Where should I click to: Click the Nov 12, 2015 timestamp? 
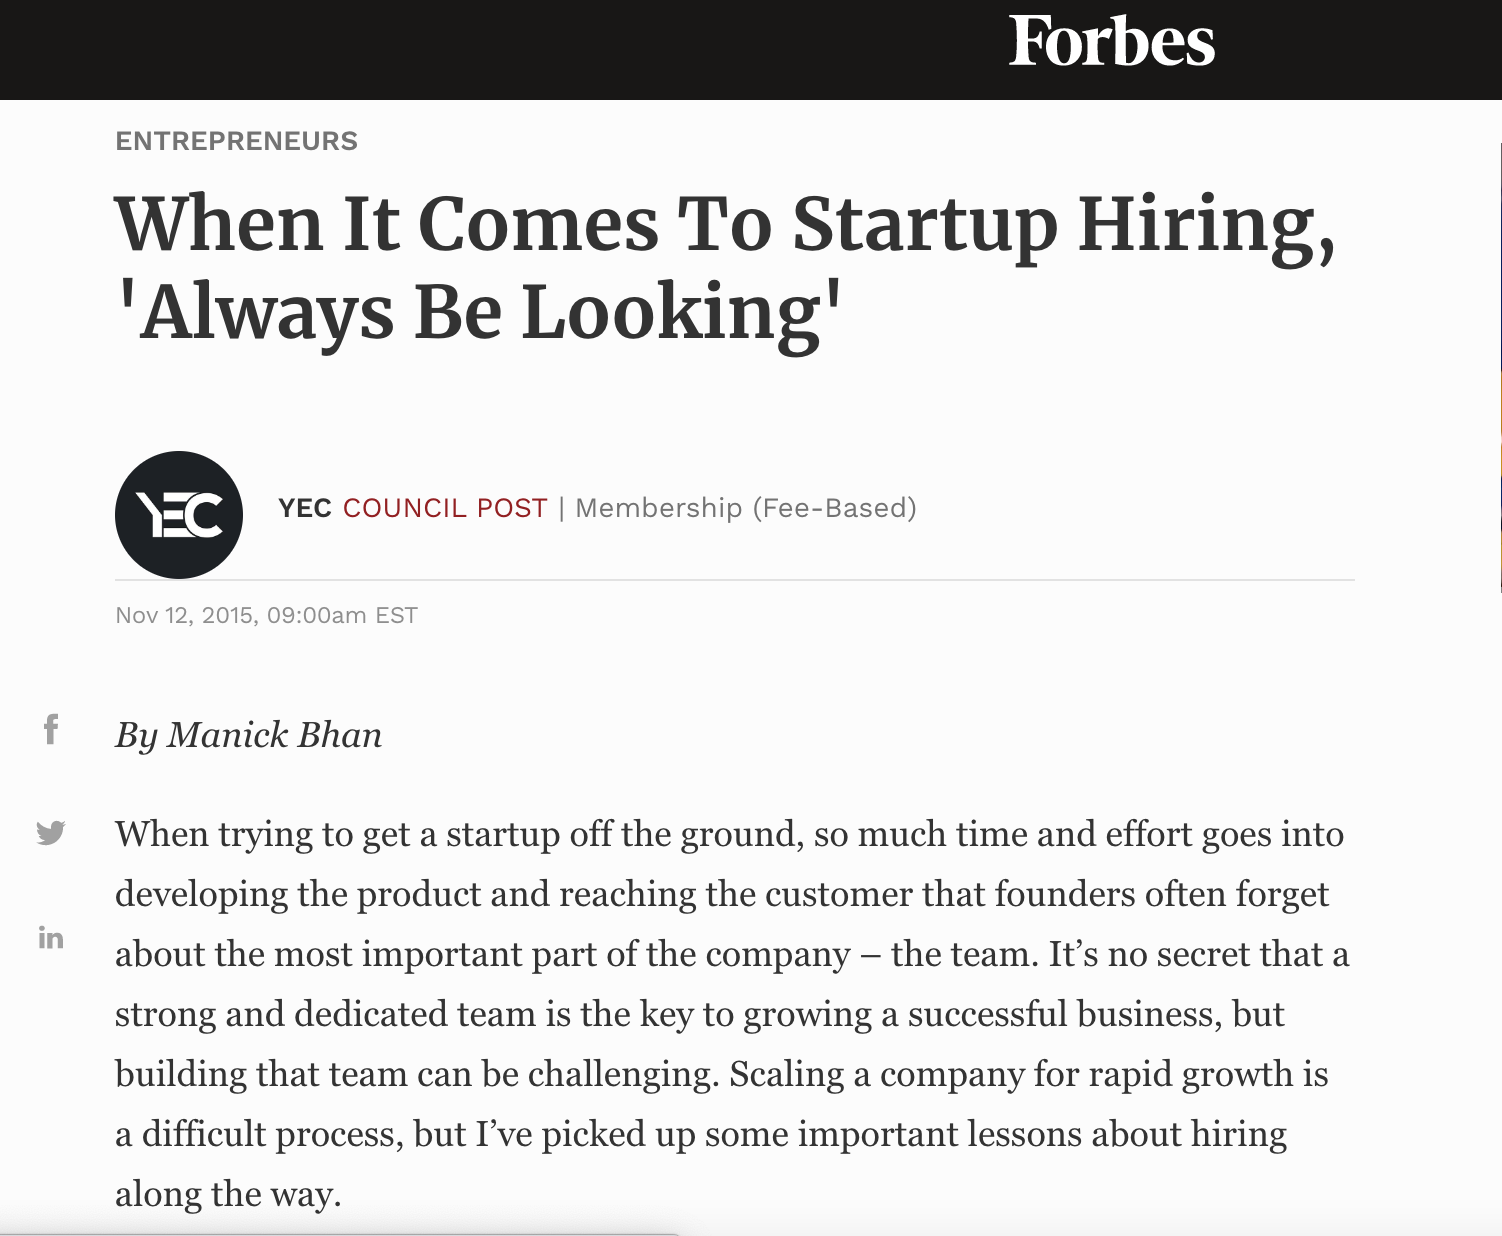pos(266,615)
